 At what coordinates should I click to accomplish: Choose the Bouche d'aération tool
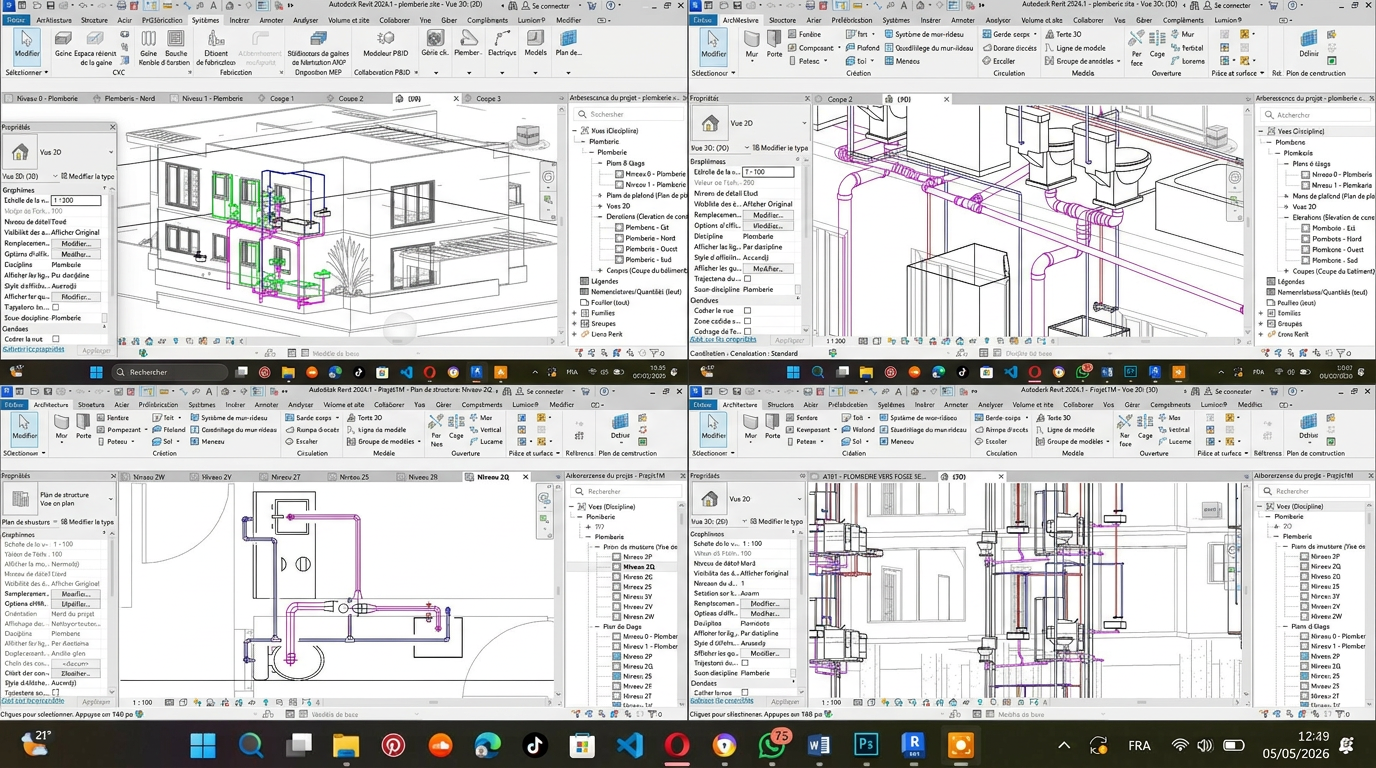point(176,48)
